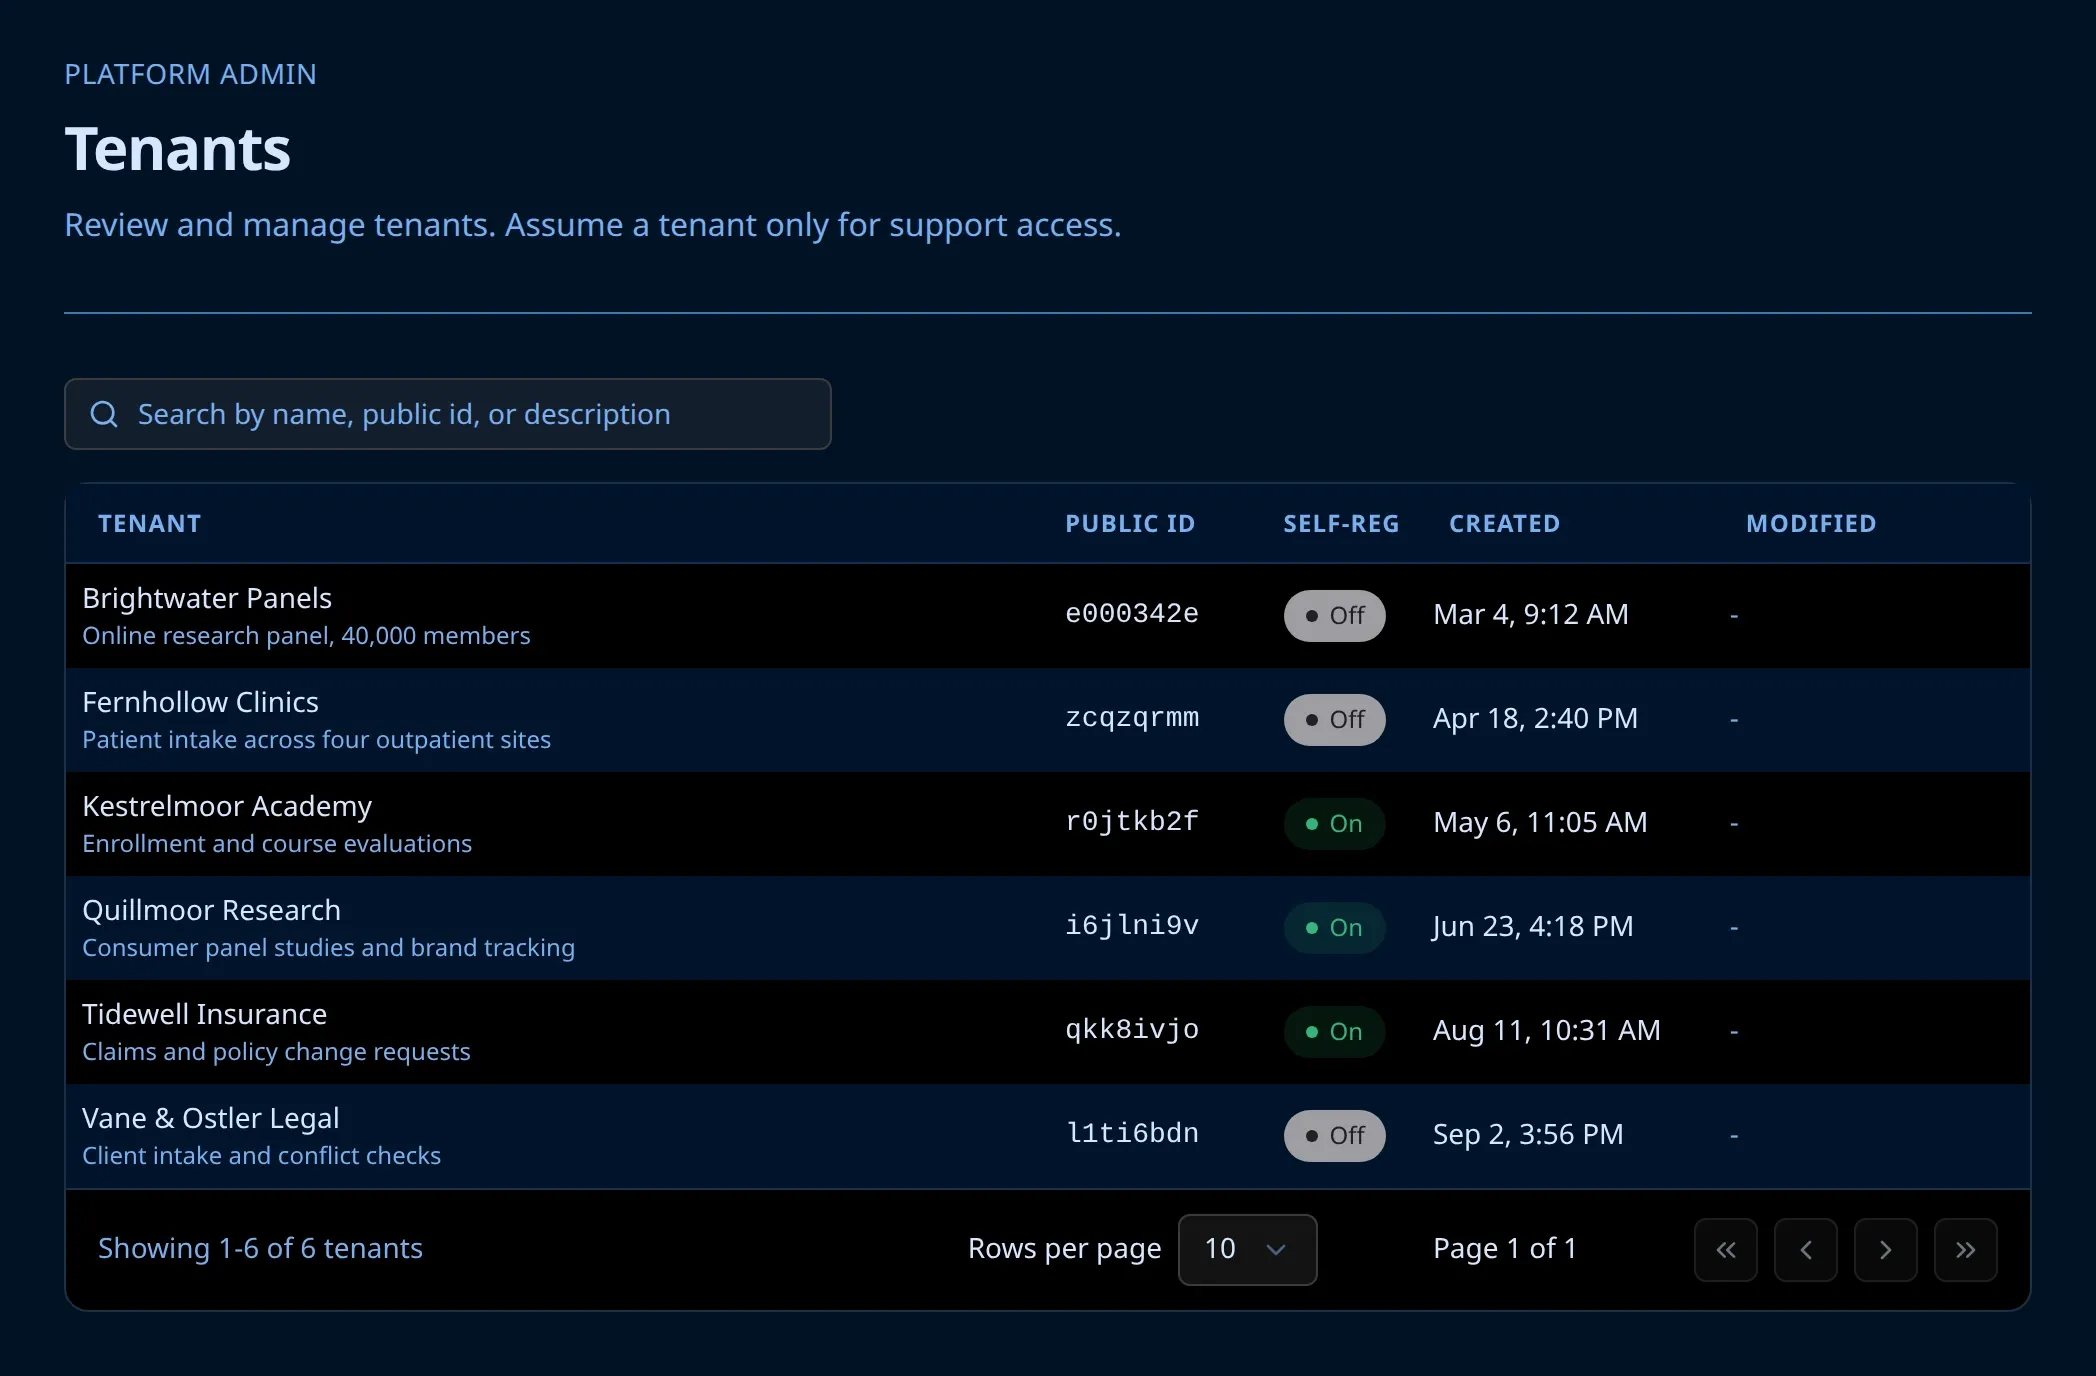Click description Claims and policy change requests
Image resolution: width=2096 pixels, height=1376 pixels.
276,1052
